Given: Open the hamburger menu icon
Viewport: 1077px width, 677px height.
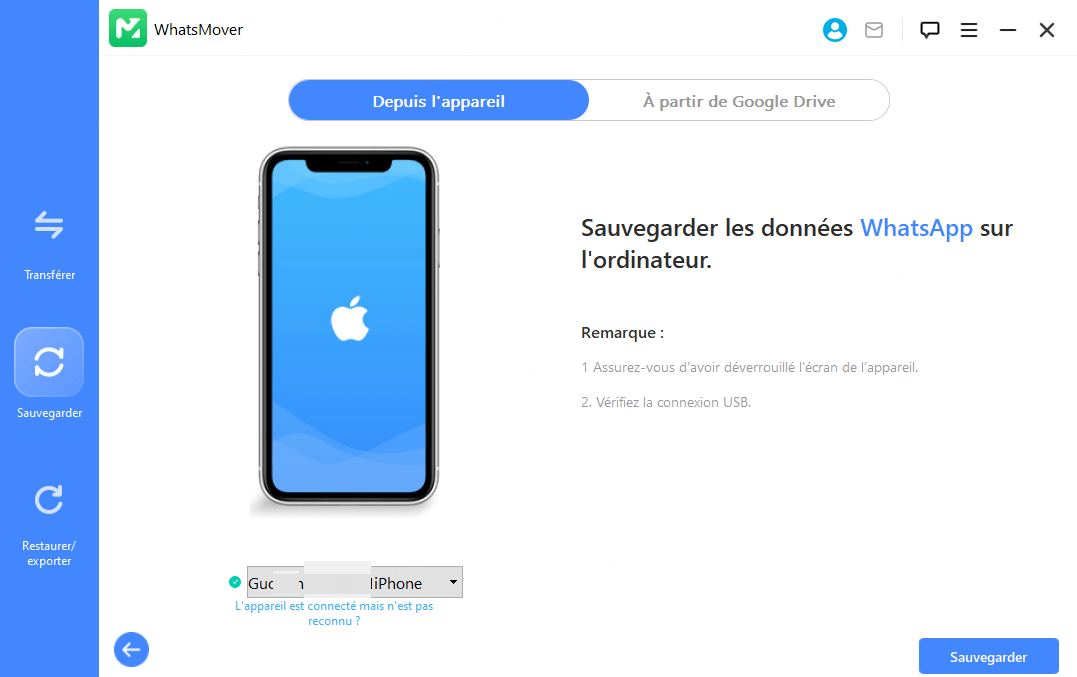Looking at the screenshot, I should (968, 30).
